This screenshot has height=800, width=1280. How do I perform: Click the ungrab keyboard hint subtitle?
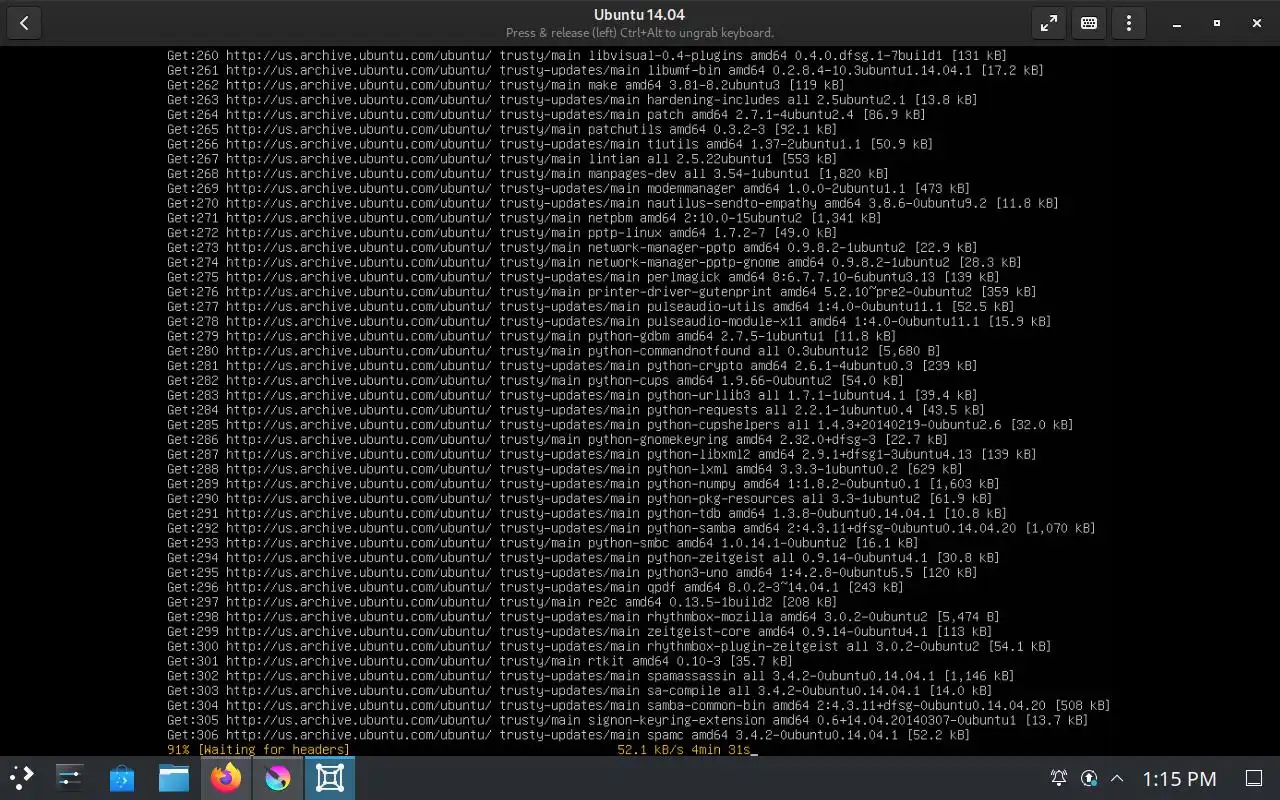(640, 33)
